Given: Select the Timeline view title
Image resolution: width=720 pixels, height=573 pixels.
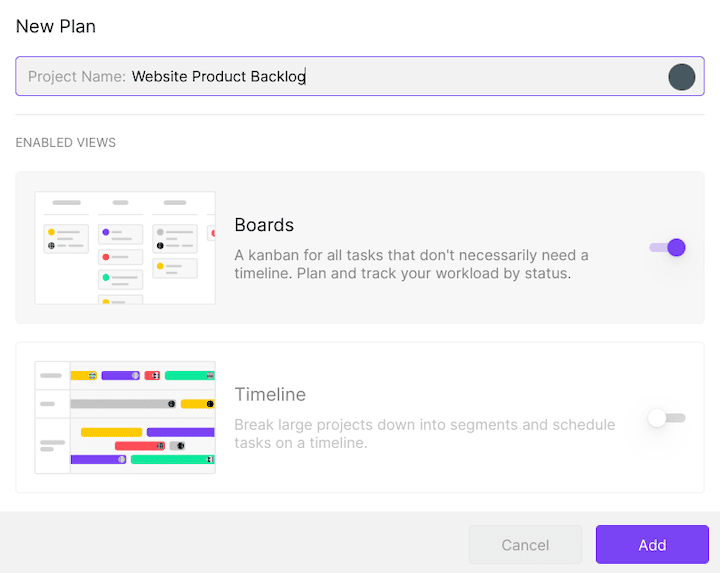Looking at the screenshot, I should click(x=270, y=394).
